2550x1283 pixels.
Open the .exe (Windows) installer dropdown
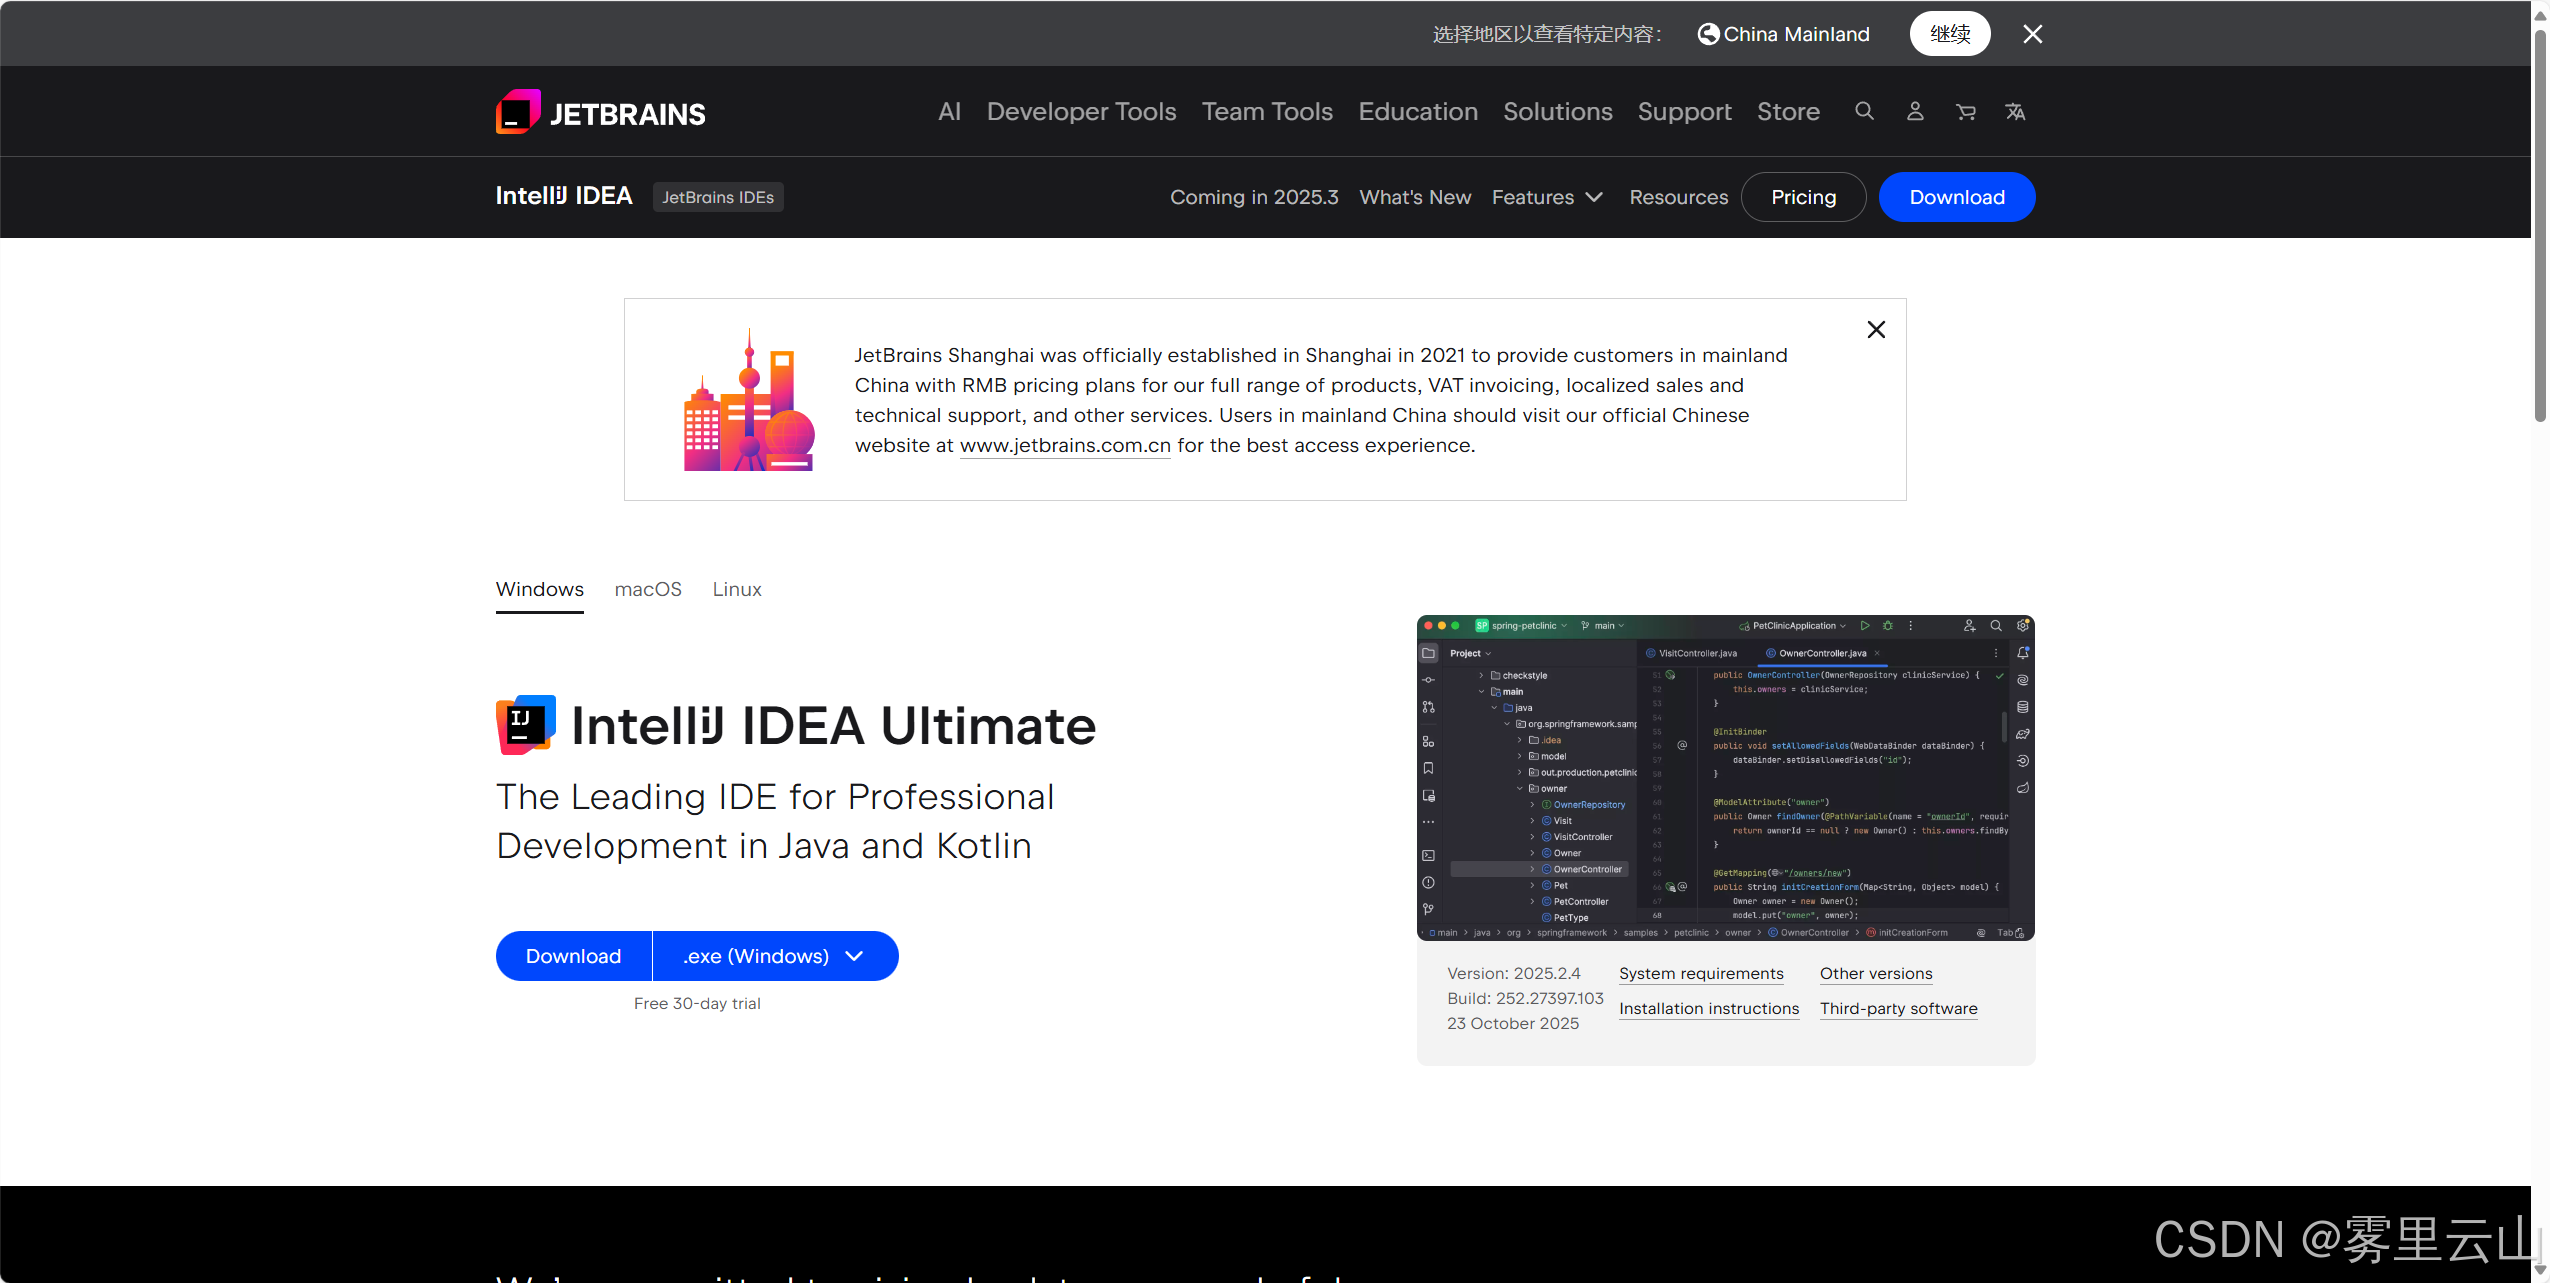[x=775, y=956]
